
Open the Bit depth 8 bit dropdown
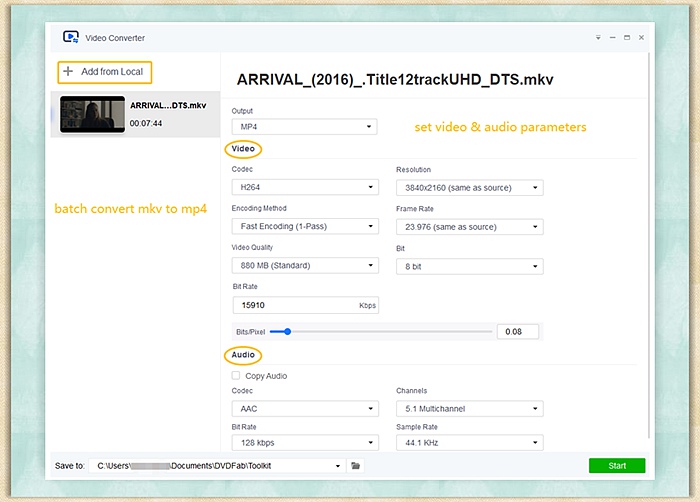pyautogui.click(x=470, y=266)
